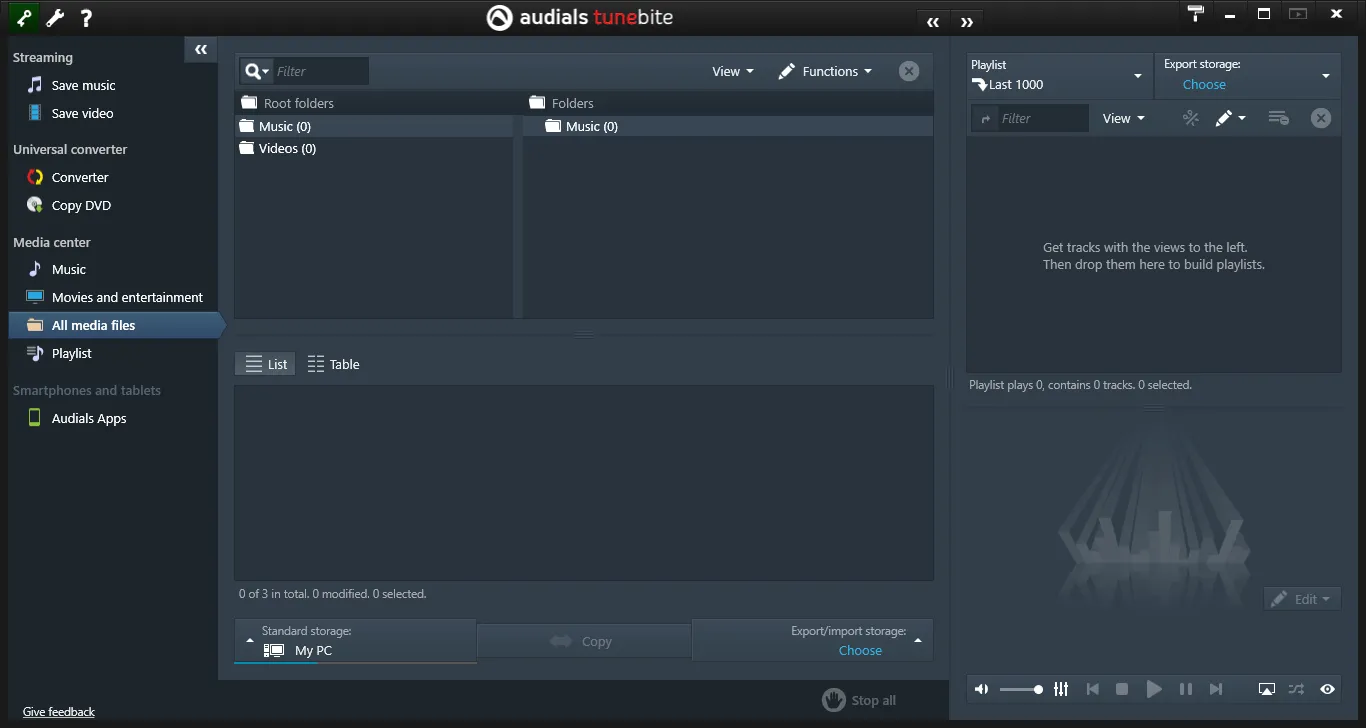The height and width of the screenshot is (728, 1366).
Task: Open the wrench settings icon
Action: point(54,17)
